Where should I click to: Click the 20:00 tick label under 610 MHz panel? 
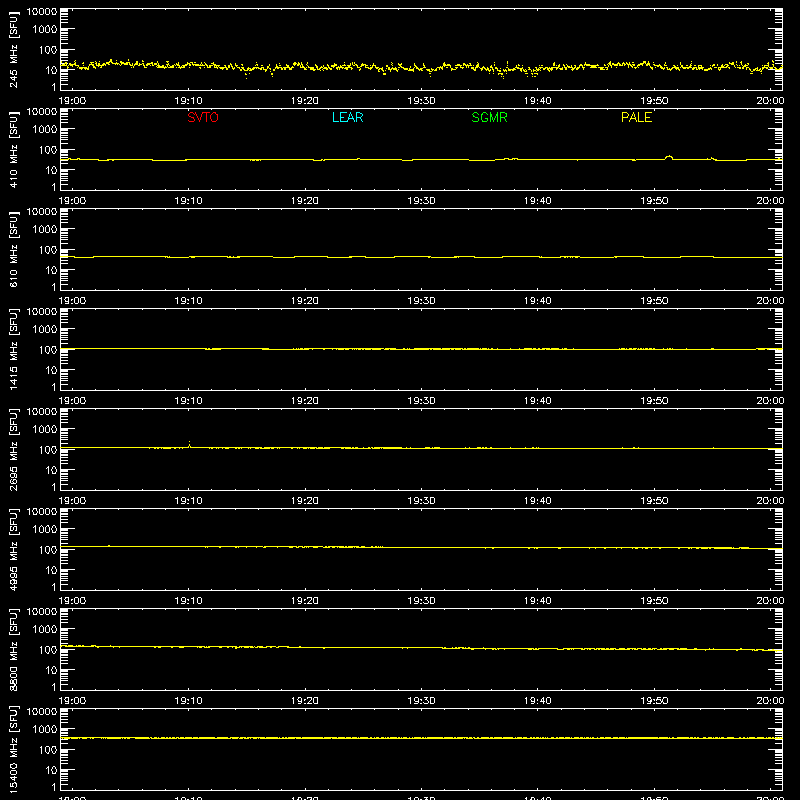click(770, 301)
